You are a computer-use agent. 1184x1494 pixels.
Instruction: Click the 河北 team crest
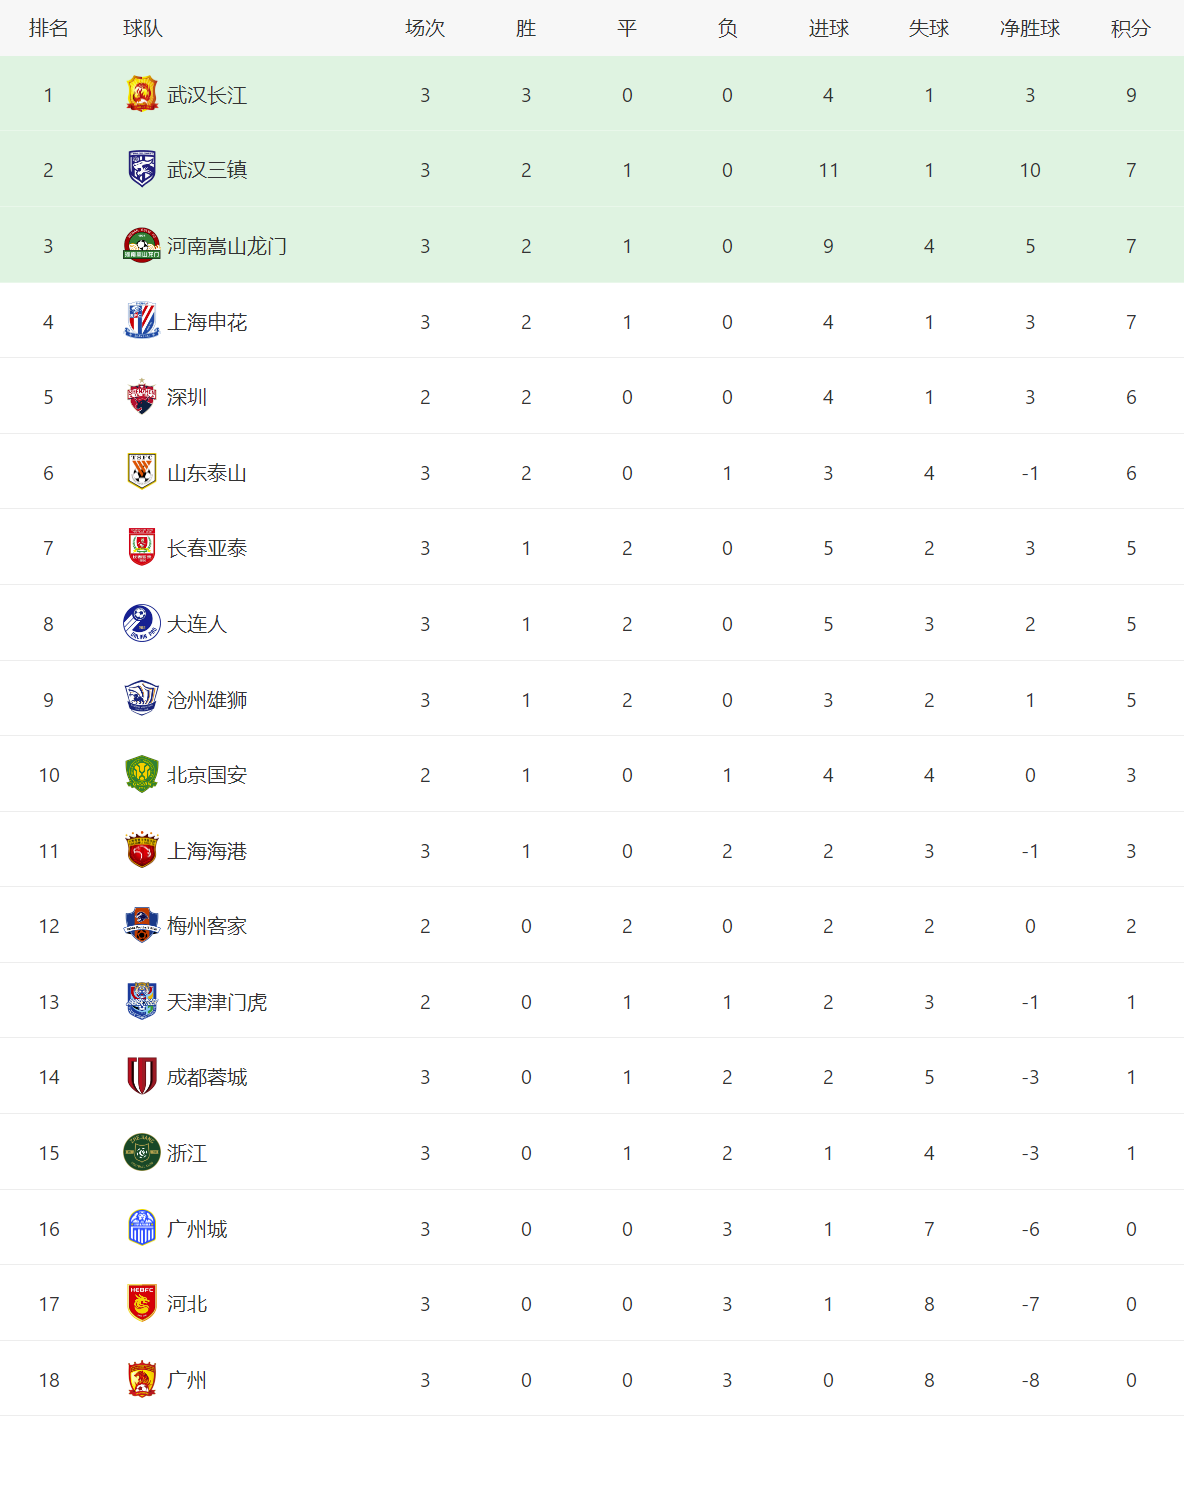[142, 1303]
